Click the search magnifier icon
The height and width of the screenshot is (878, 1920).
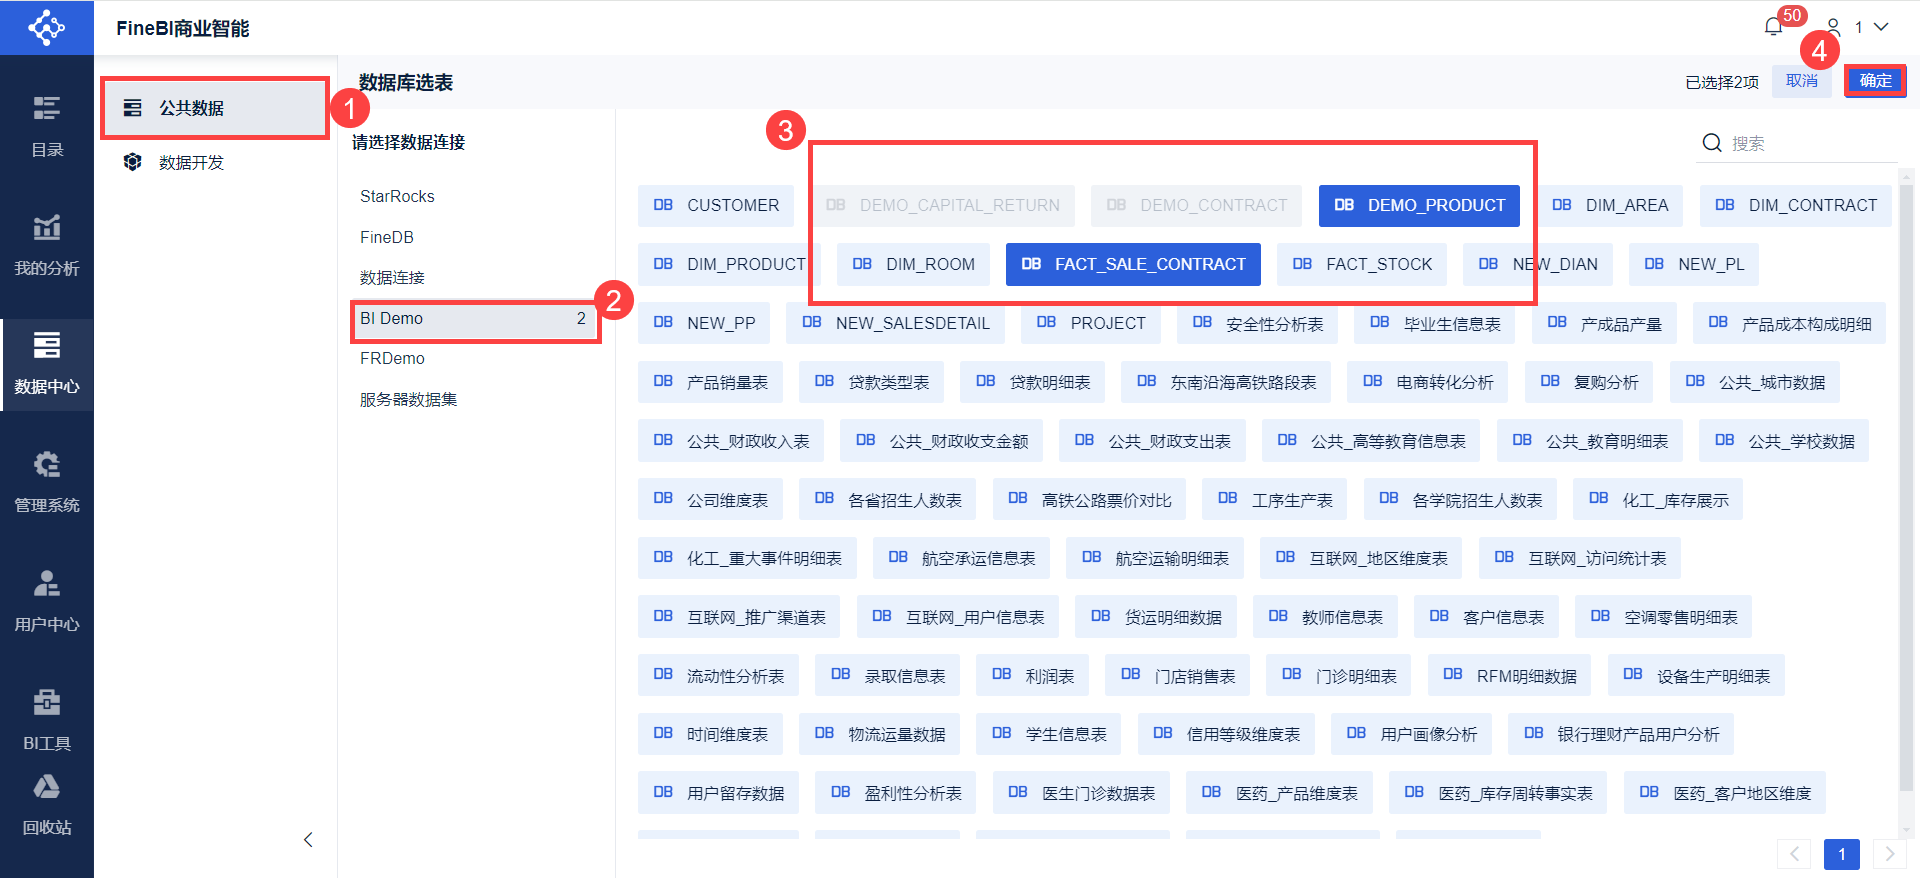click(x=1712, y=143)
